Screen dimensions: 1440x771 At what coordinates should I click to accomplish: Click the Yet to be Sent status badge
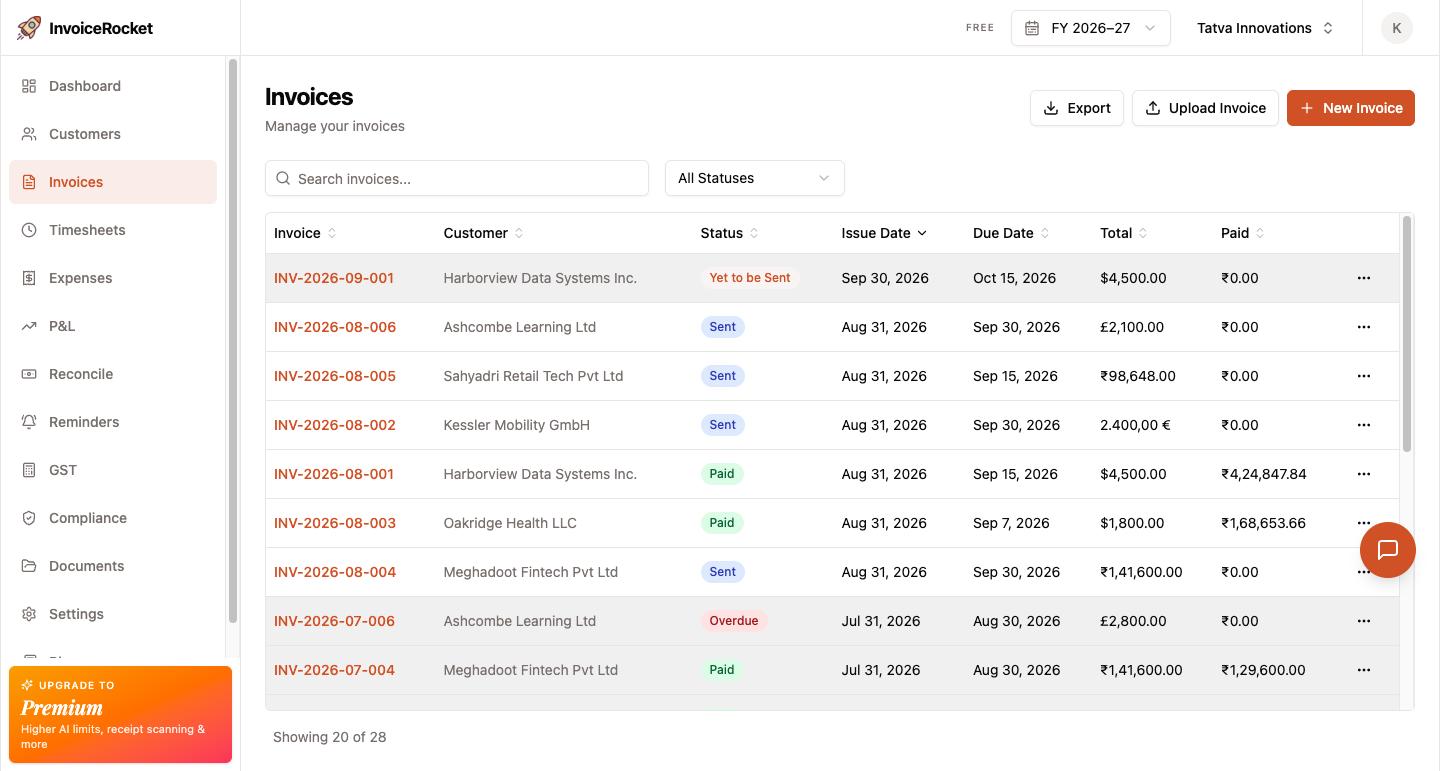(750, 278)
